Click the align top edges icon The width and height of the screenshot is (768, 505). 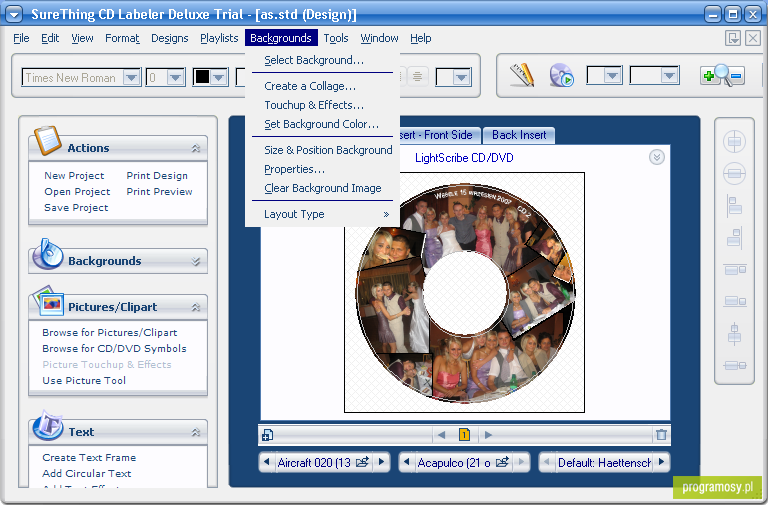point(735,269)
